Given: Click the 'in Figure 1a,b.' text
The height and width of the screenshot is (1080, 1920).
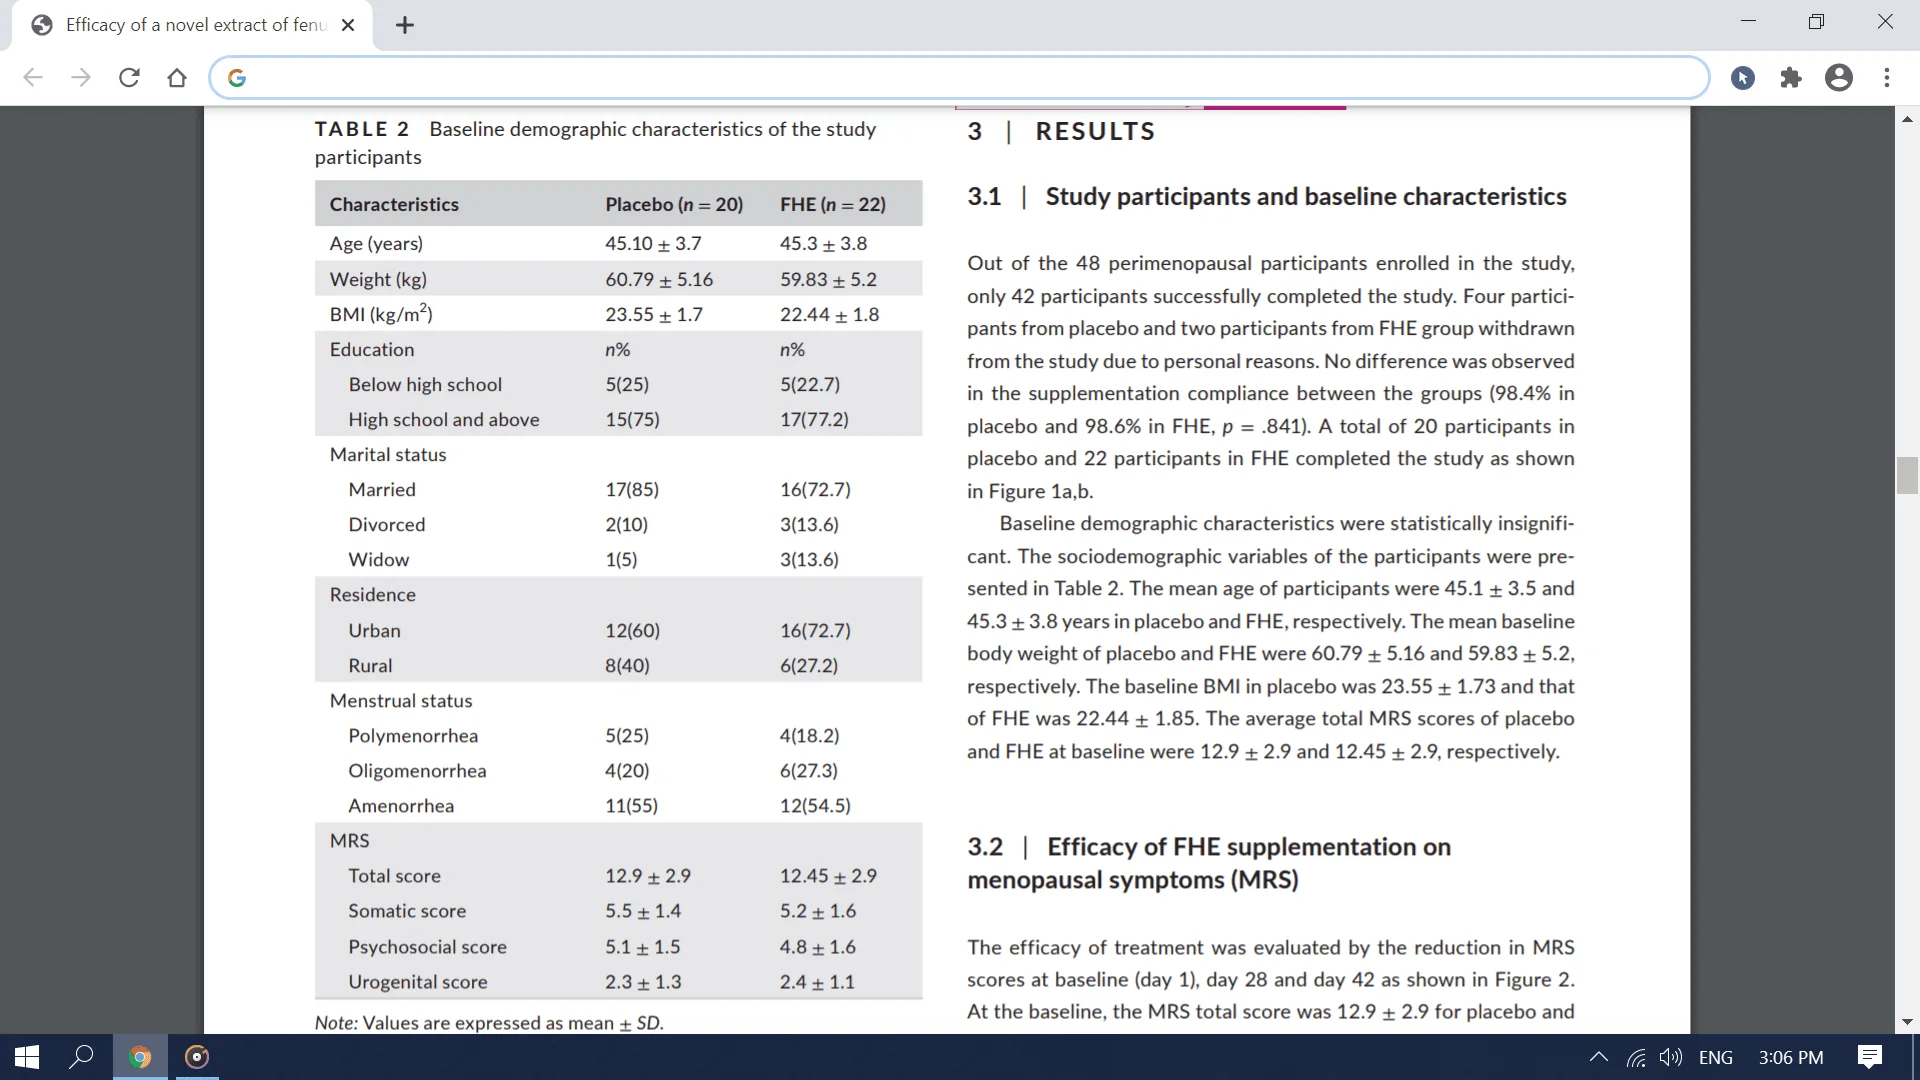Looking at the screenshot, I should 1030,491.
